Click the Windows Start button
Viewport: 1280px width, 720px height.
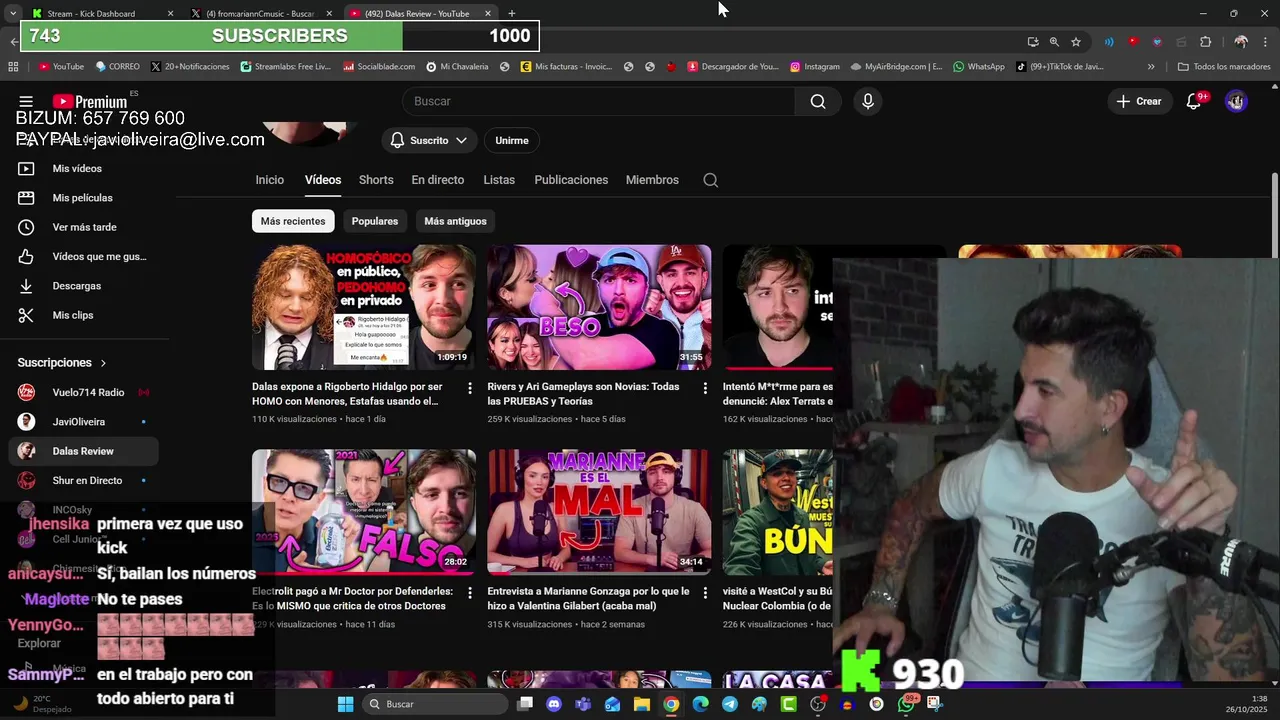(x=345, y=704)
